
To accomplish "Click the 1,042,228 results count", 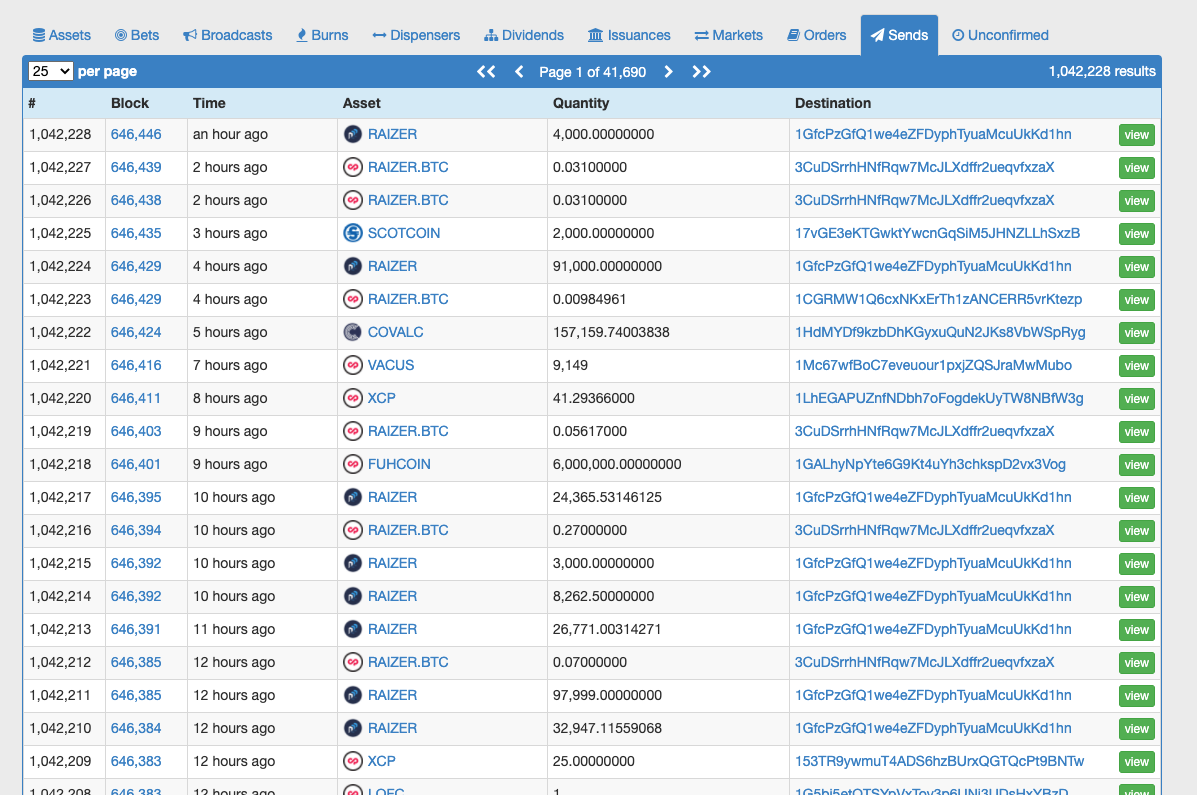I will pos(1102,71).
